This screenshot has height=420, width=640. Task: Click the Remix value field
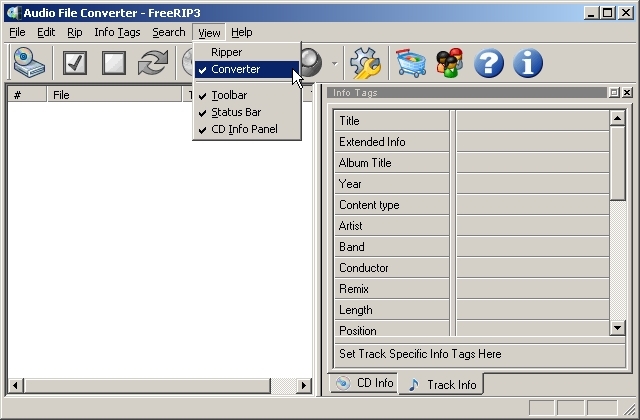533,289
